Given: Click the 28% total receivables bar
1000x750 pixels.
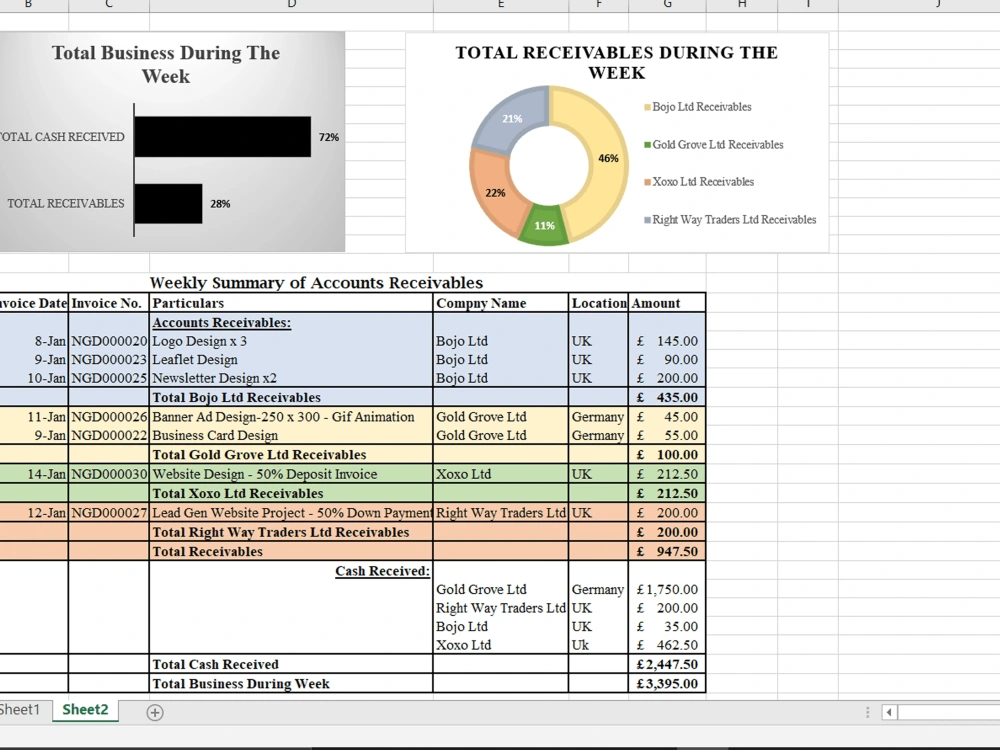Looking at the screenshot, I should [168, 203].
